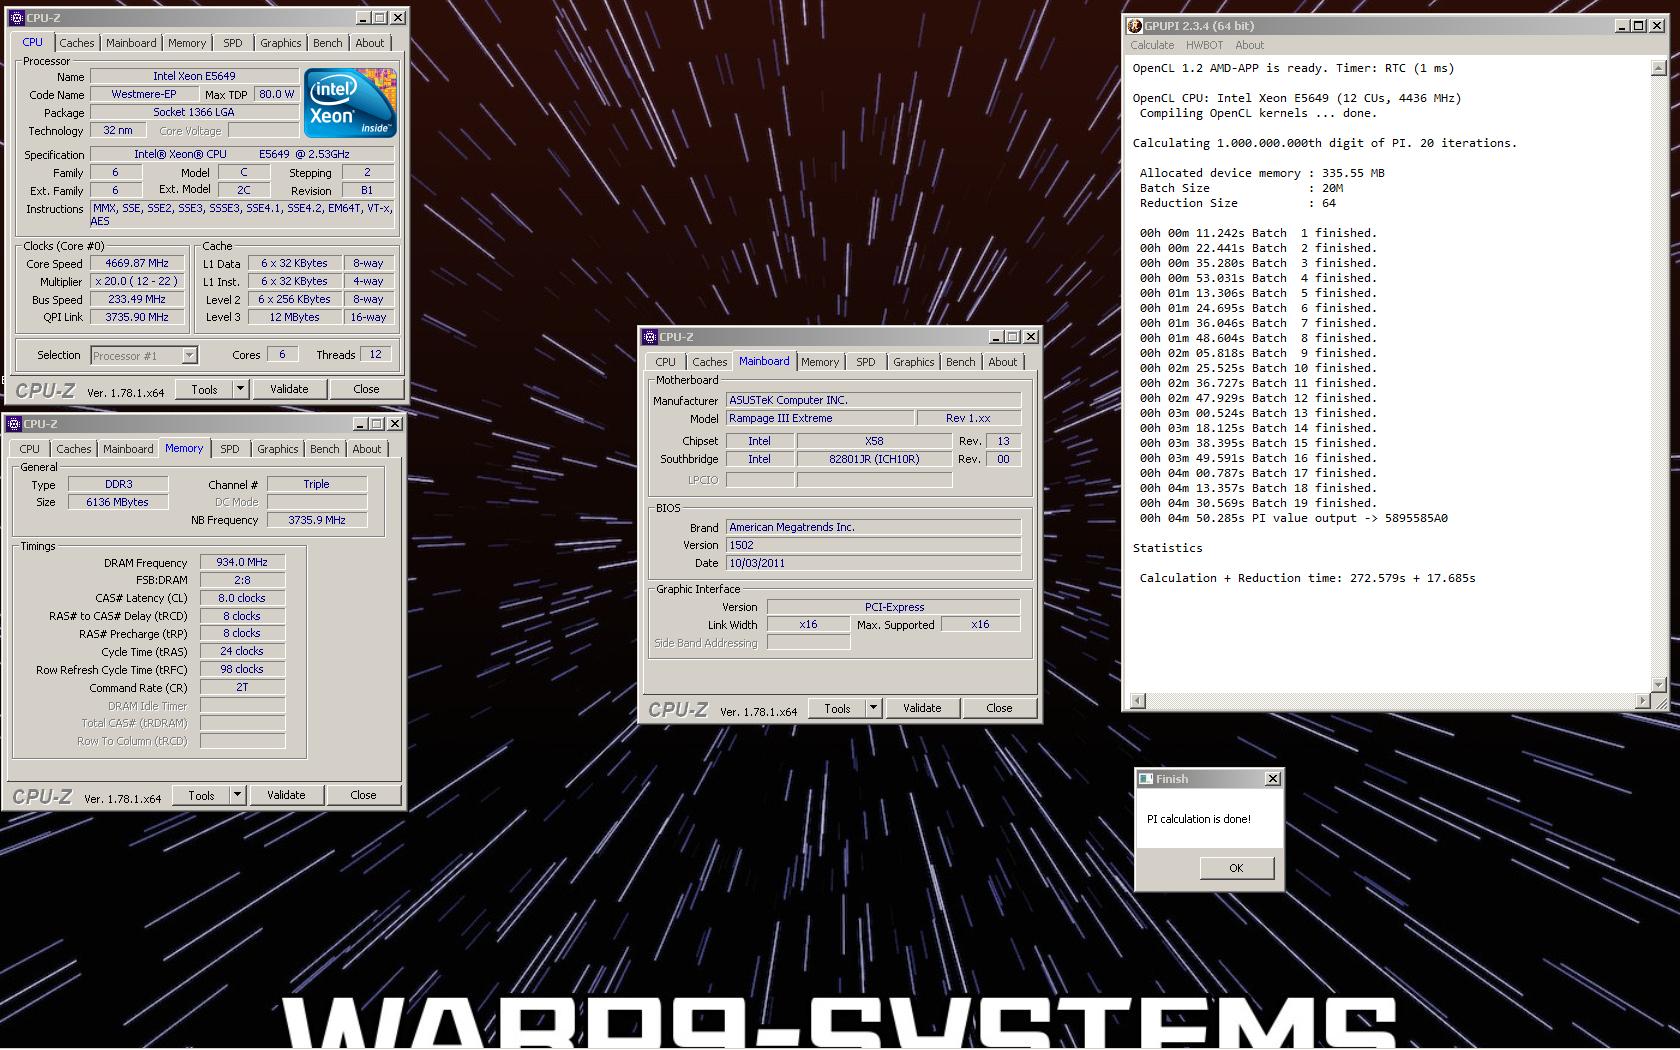Click Tools button in Mainboard window
The image size is (1680, 1050).
(x=837, y=708)
